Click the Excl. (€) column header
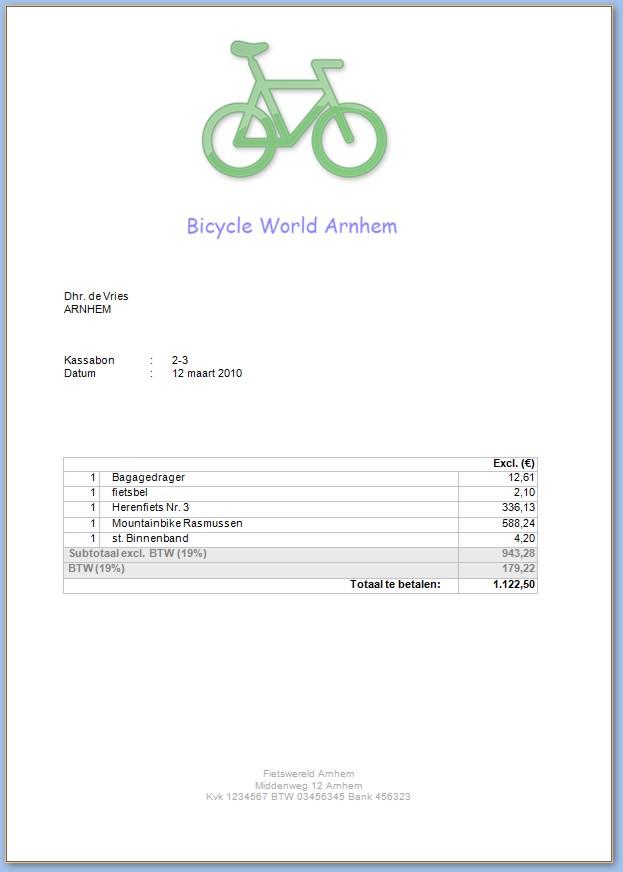The height and width of the screenshot is (872, 623). coord(514,464)
